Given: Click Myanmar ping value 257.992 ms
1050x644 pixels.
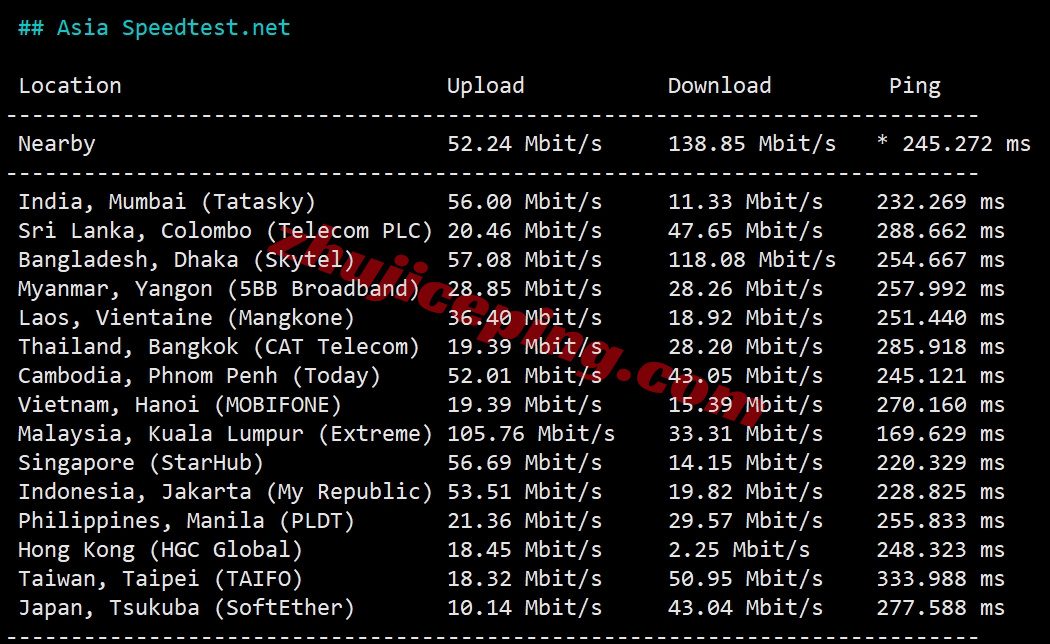Looking at the screenshot, I should click(941, 289).
